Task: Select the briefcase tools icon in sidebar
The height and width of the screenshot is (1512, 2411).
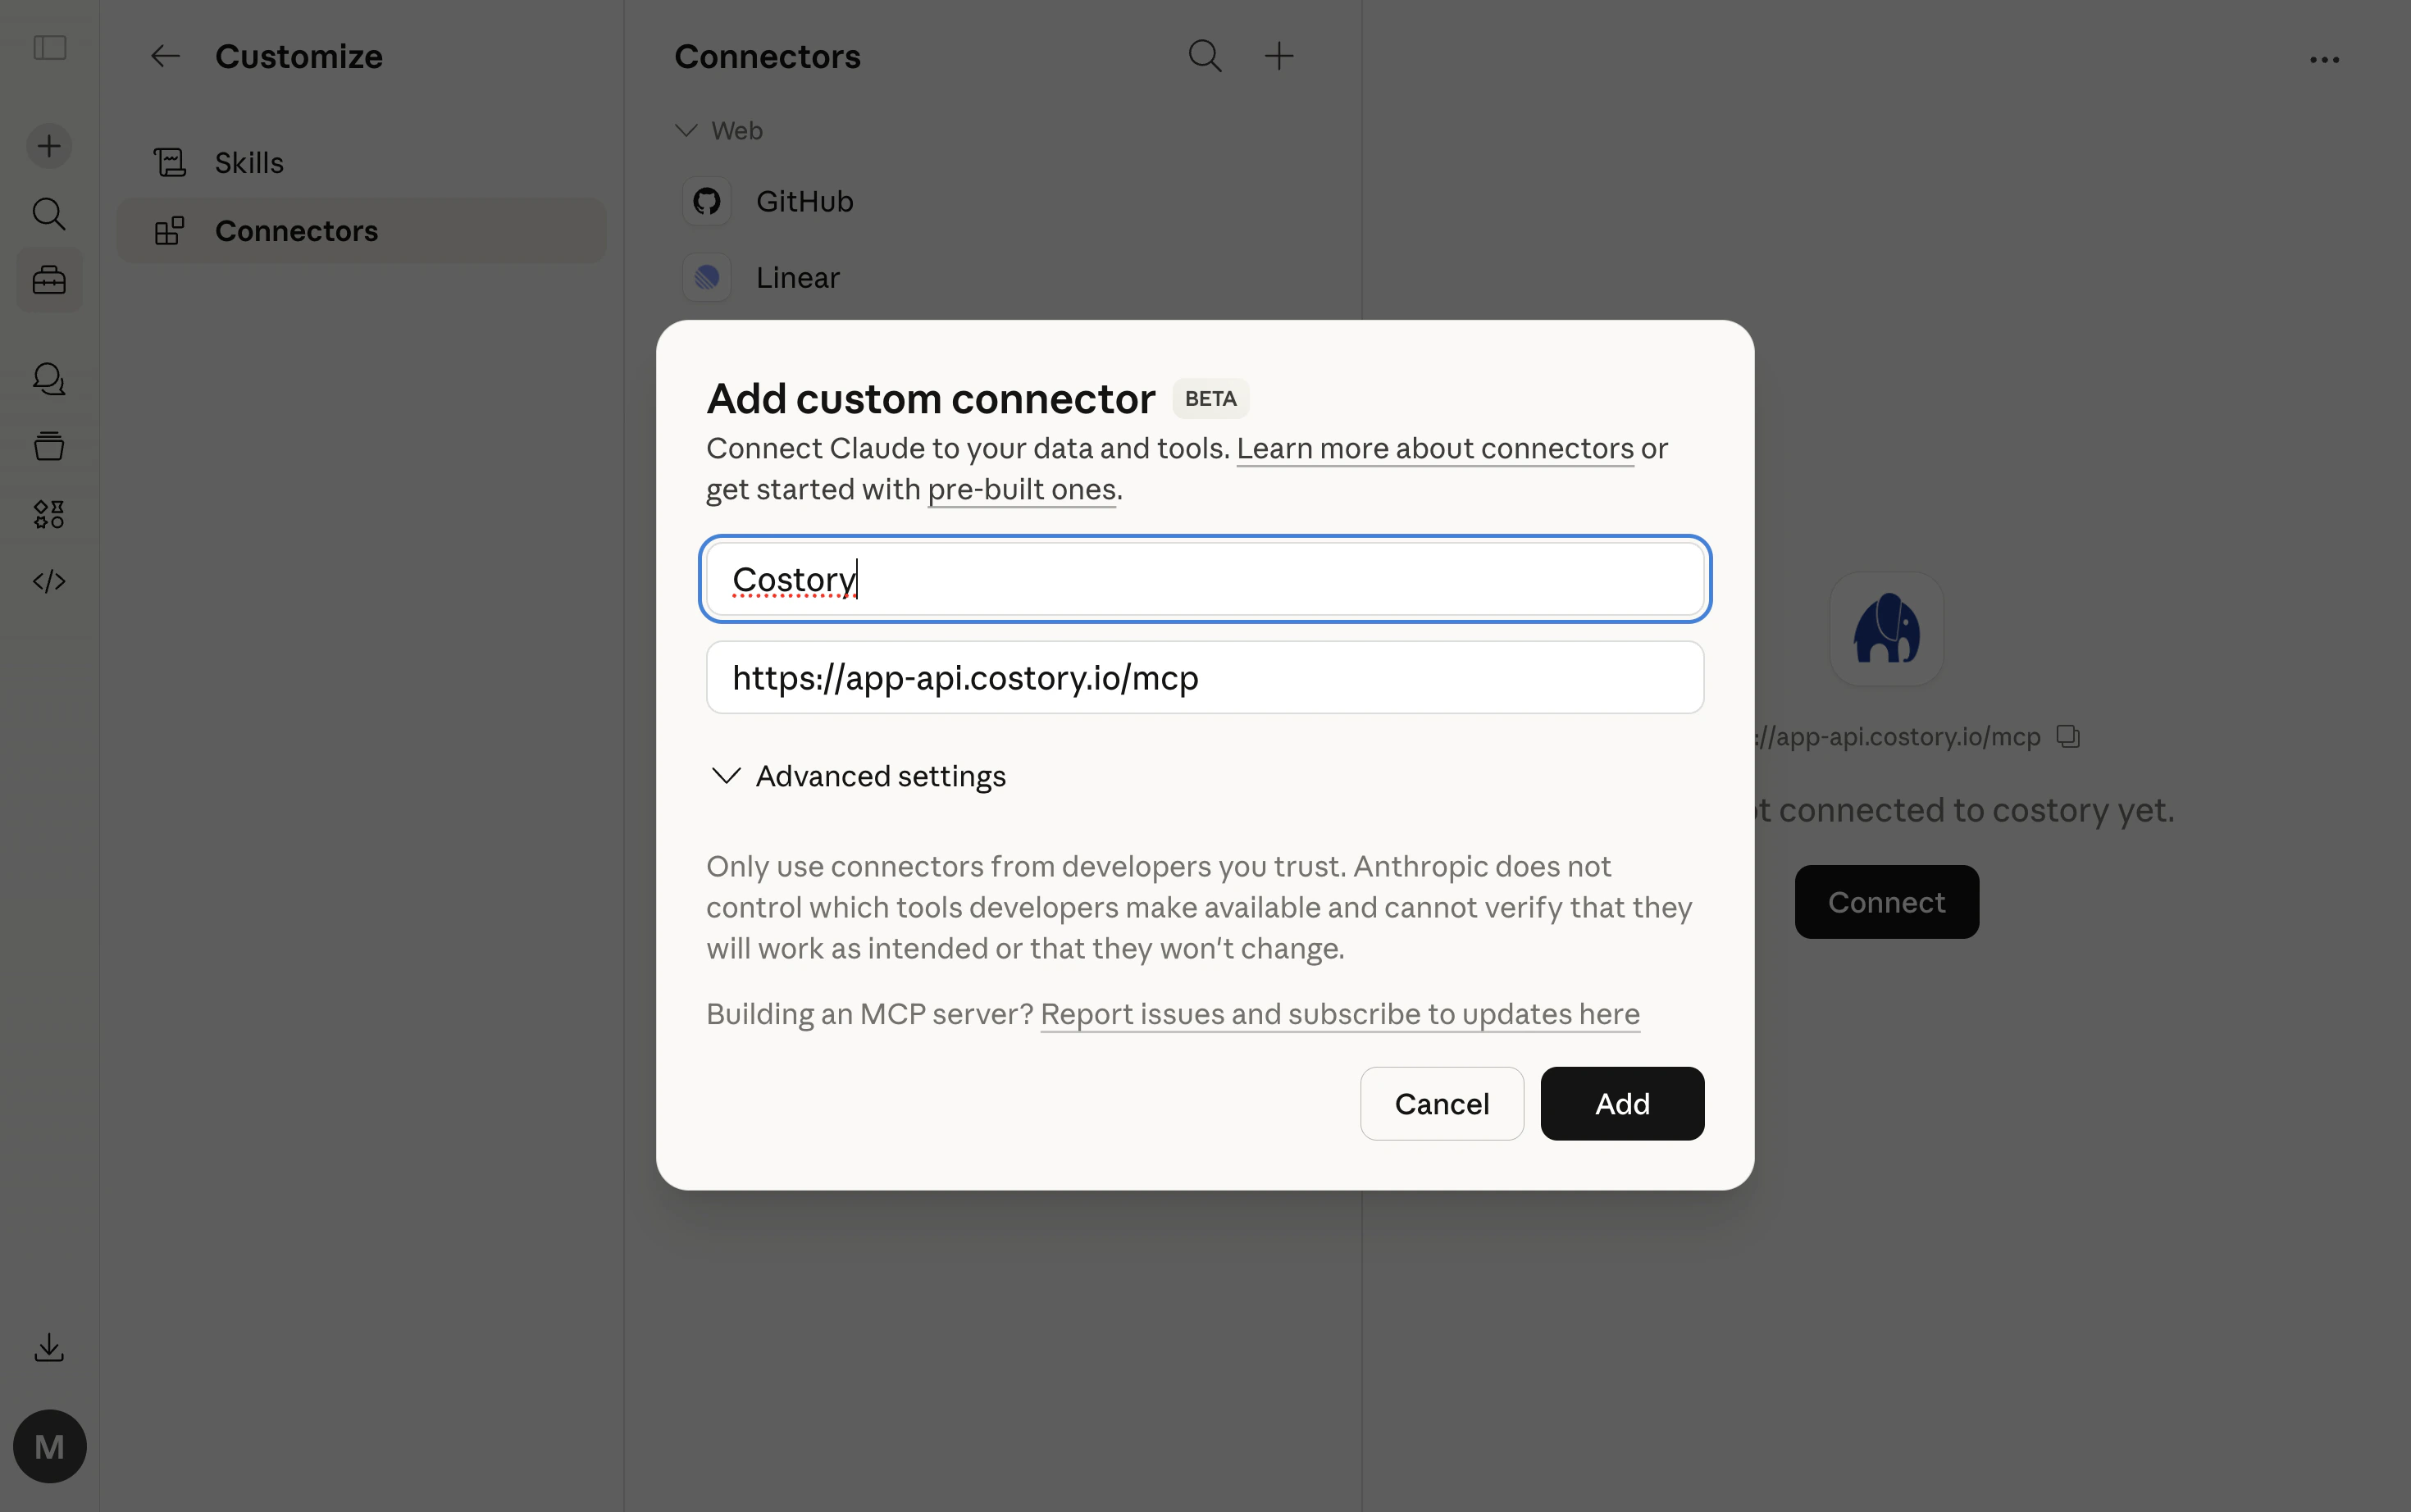Action: (48, 280)
